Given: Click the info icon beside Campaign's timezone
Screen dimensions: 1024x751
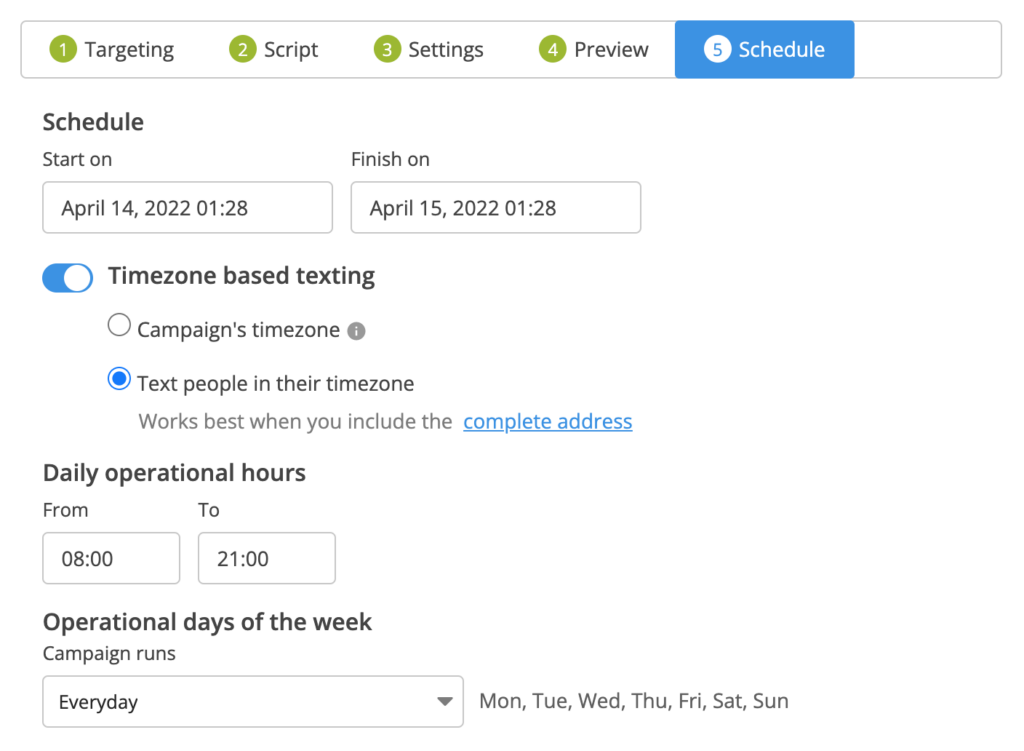Looking at the screenshot, I should click(356, 331).
